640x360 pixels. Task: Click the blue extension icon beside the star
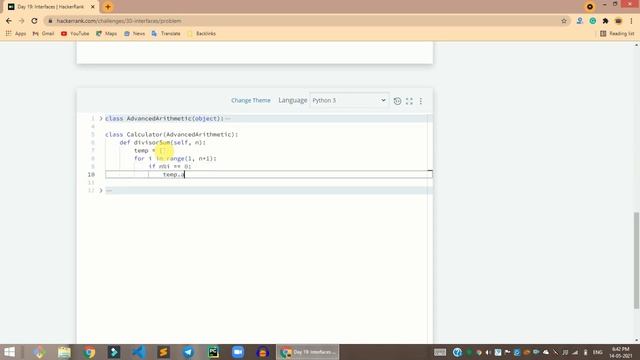(580, 21)
